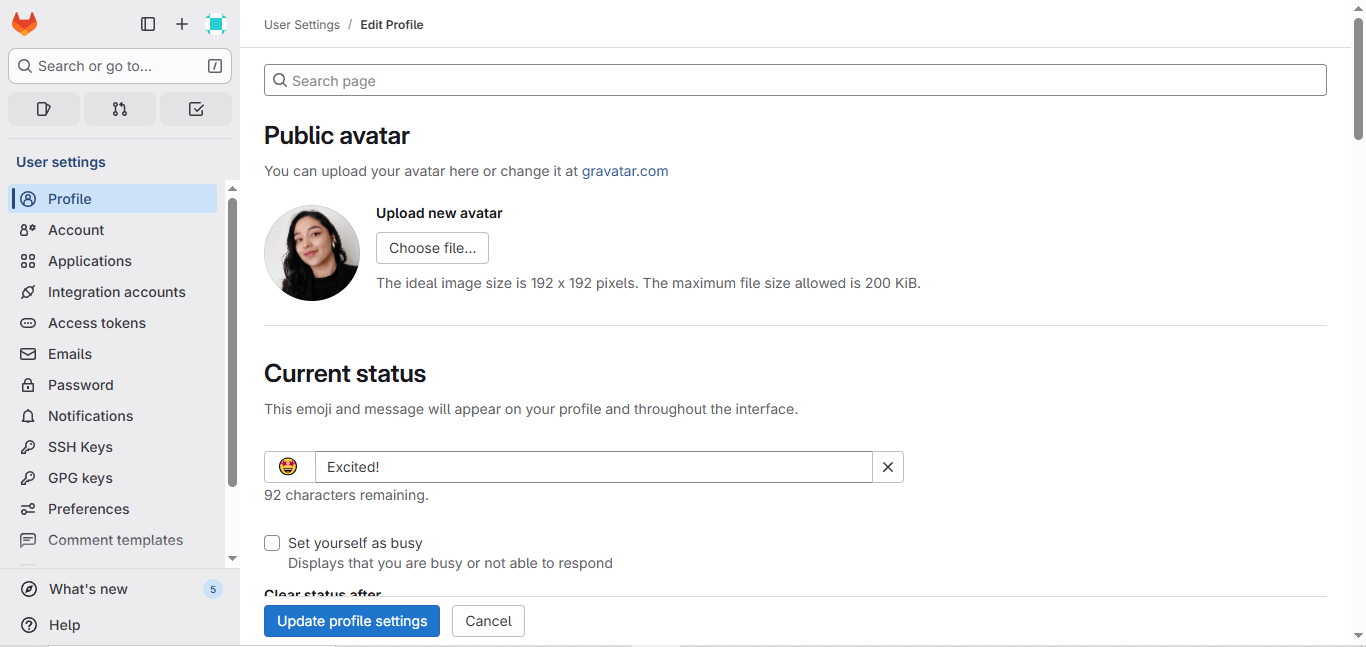
Task: Toggle the sidebar collapse icon
Action: tap(148, 24)
